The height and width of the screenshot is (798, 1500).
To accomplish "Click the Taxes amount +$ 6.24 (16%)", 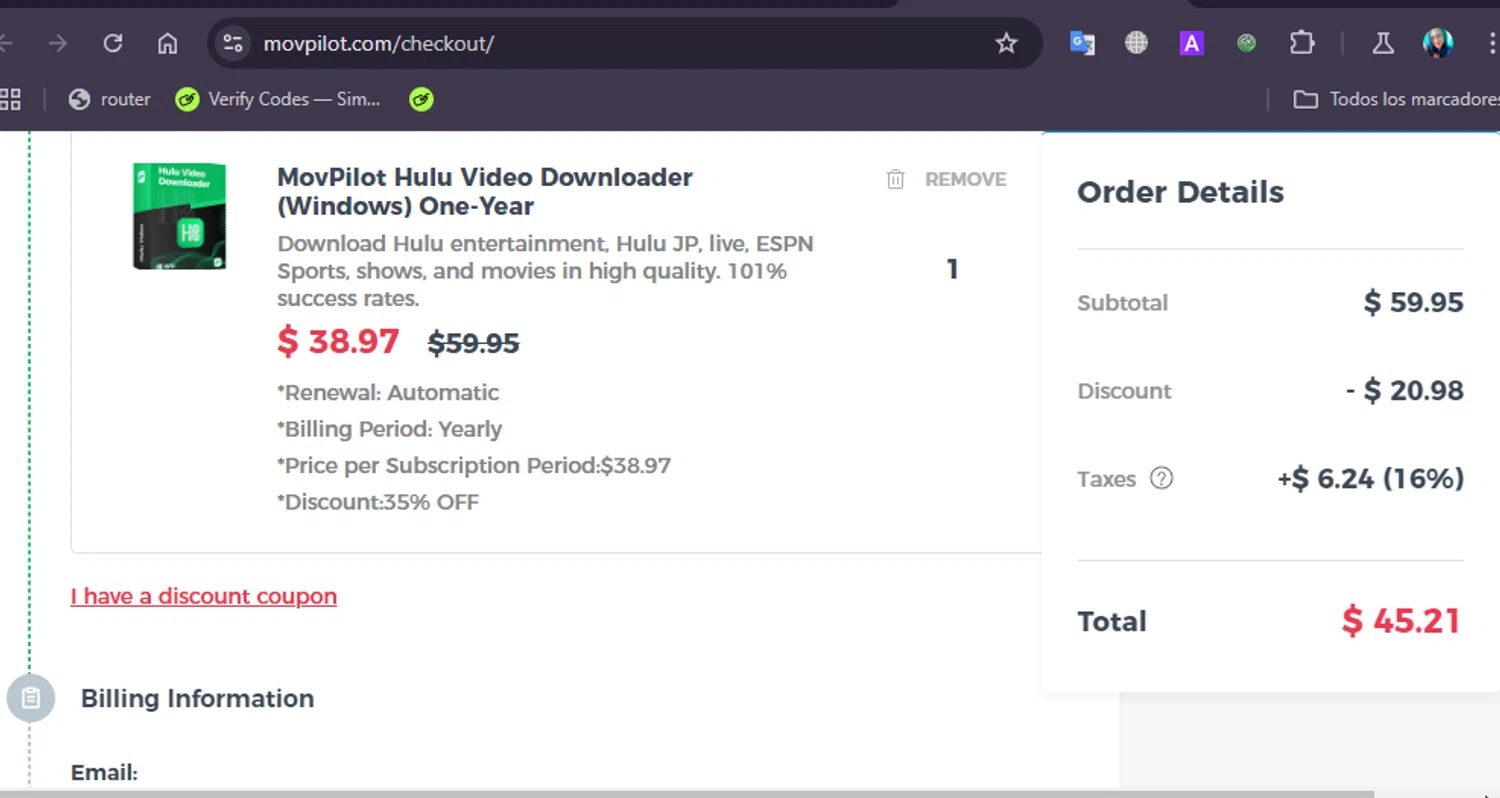I will 1371,479.
